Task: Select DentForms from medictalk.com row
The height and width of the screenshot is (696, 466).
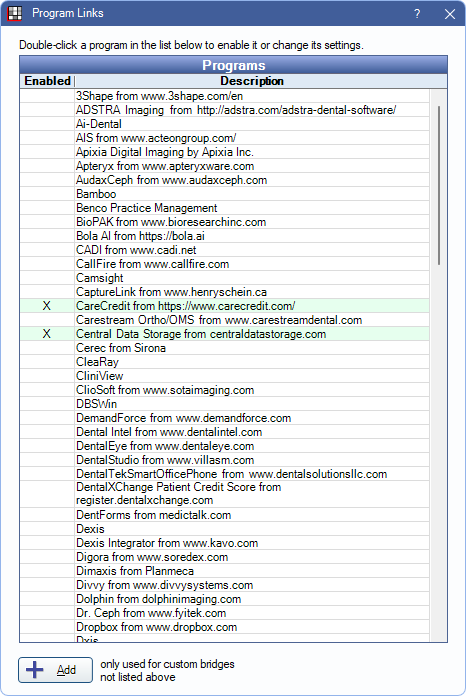Action: point(225,515)
